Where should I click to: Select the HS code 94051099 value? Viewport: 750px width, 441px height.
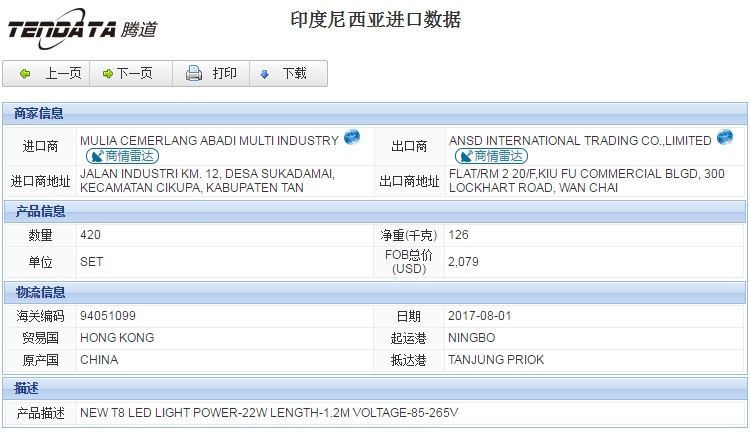[x=108, y=316]
